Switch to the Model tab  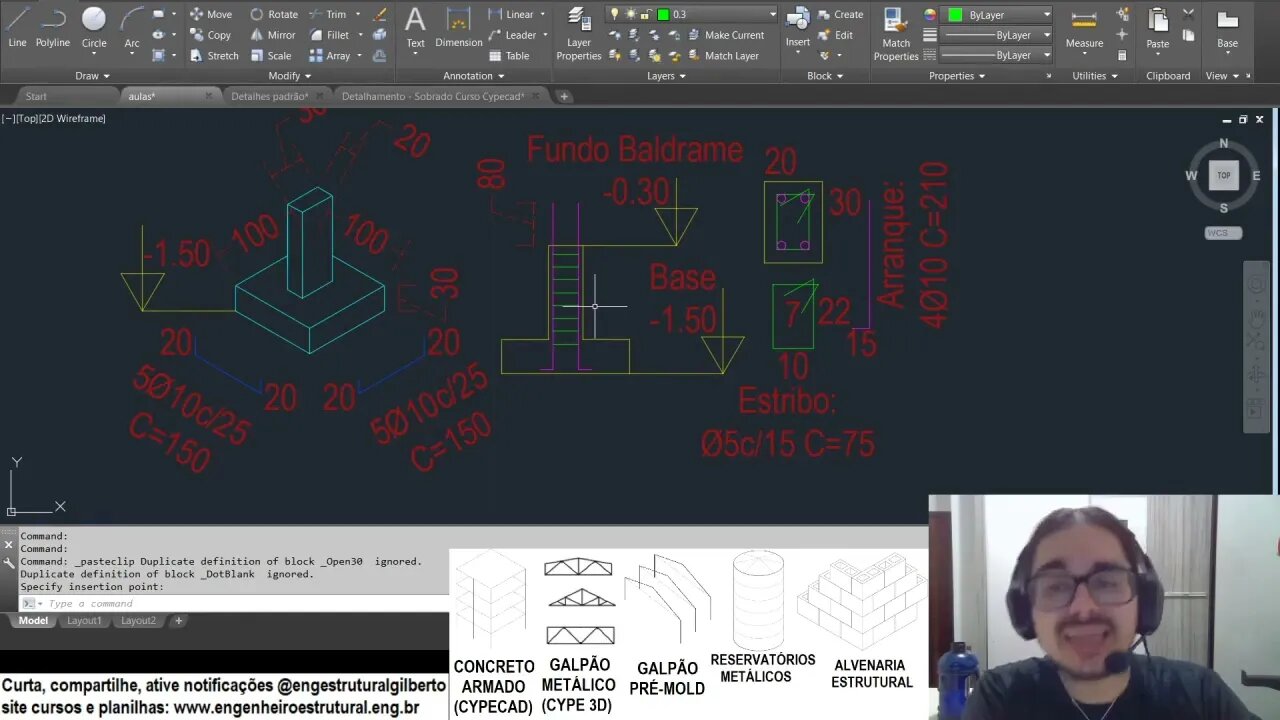coord(33,621)
